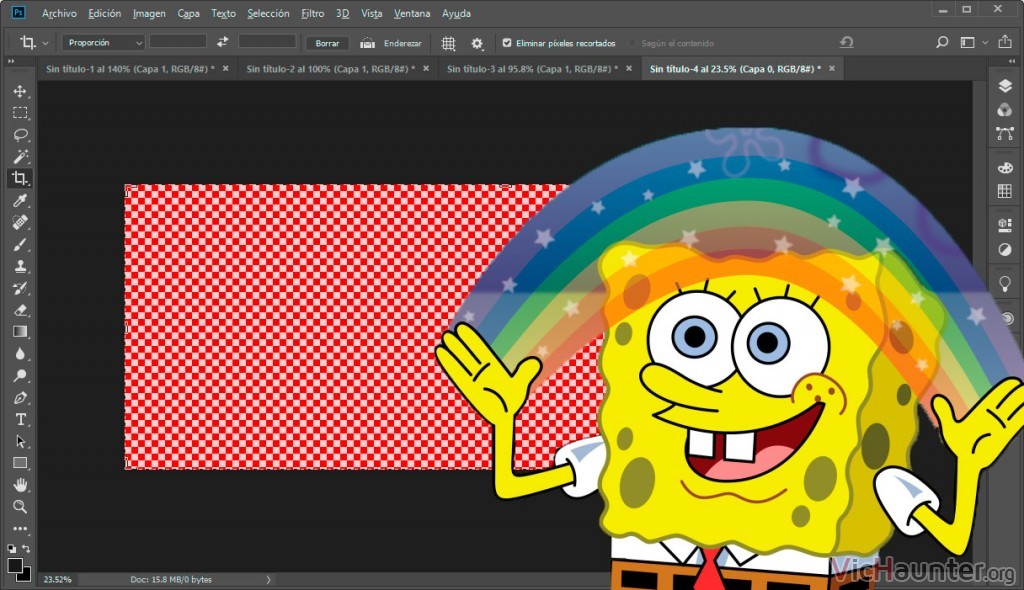Open the Imagen menu
1024x590 pixels.
[149, 13]
